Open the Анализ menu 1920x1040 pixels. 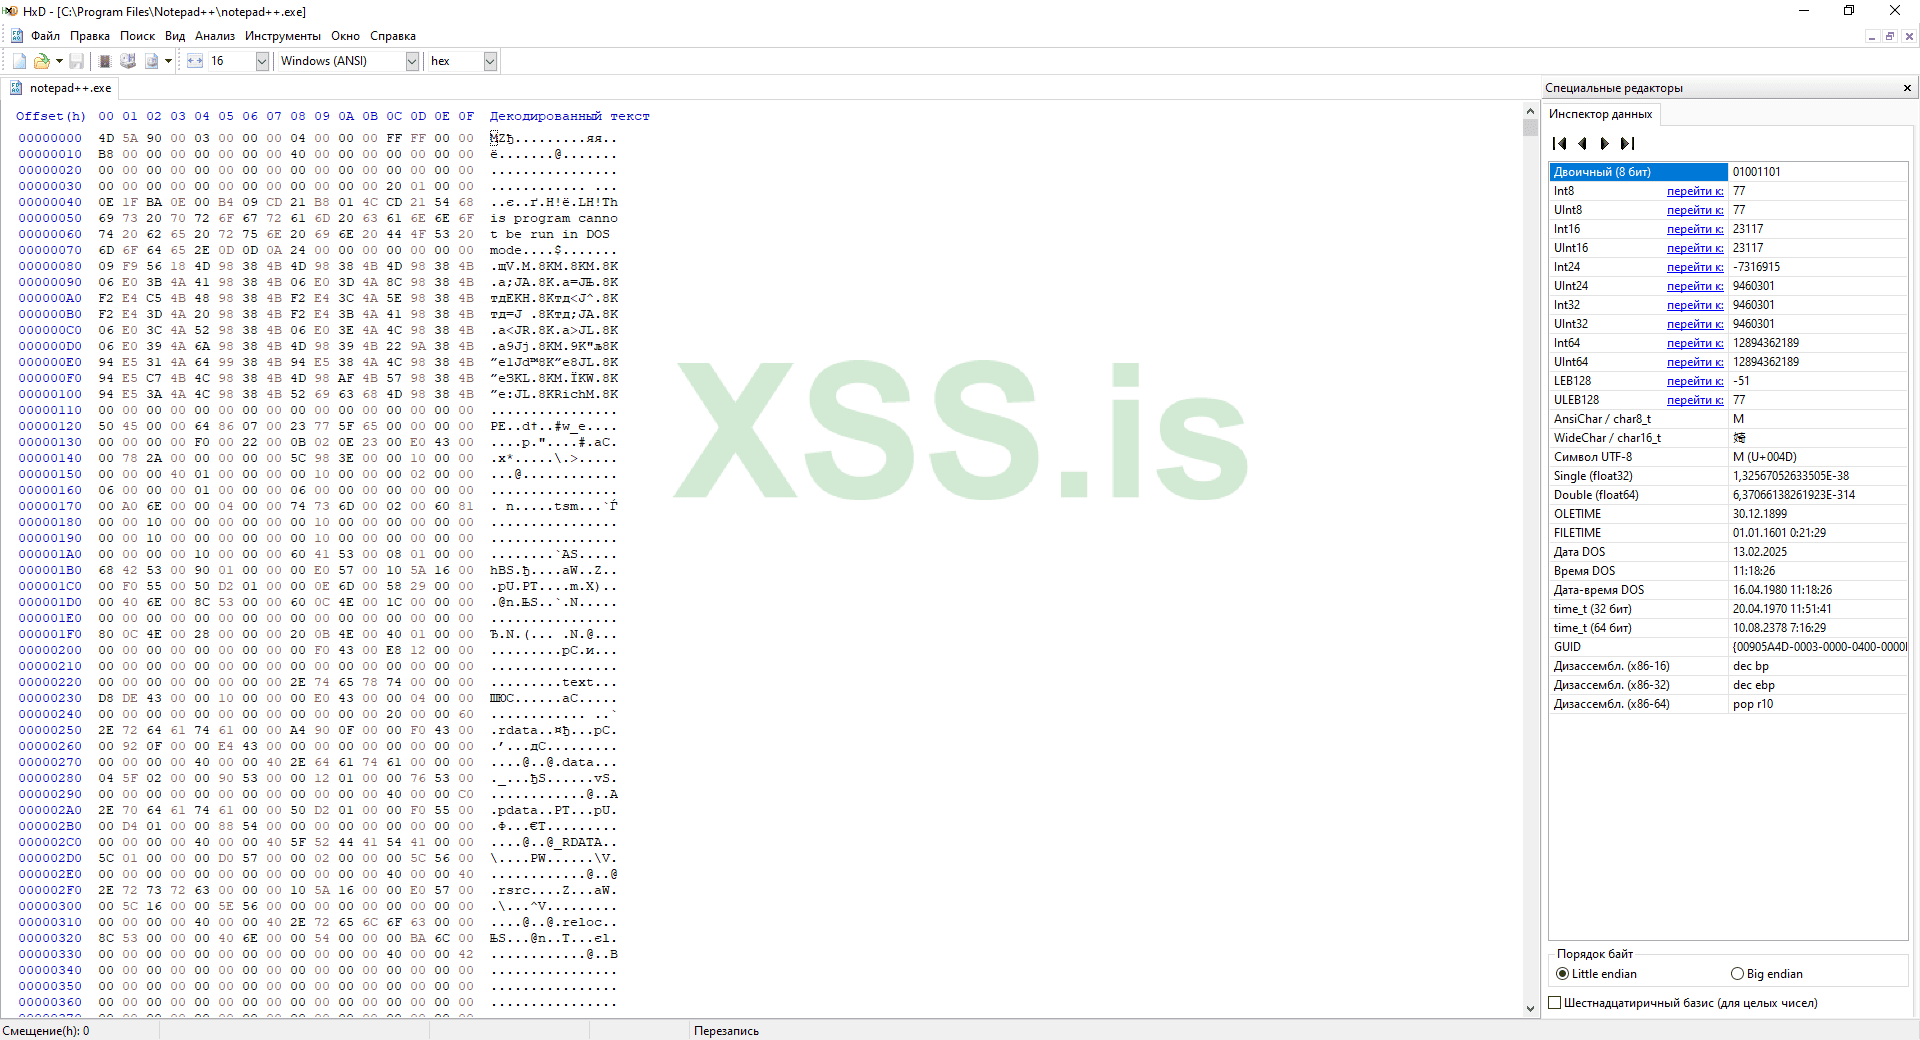click(215, 36)
